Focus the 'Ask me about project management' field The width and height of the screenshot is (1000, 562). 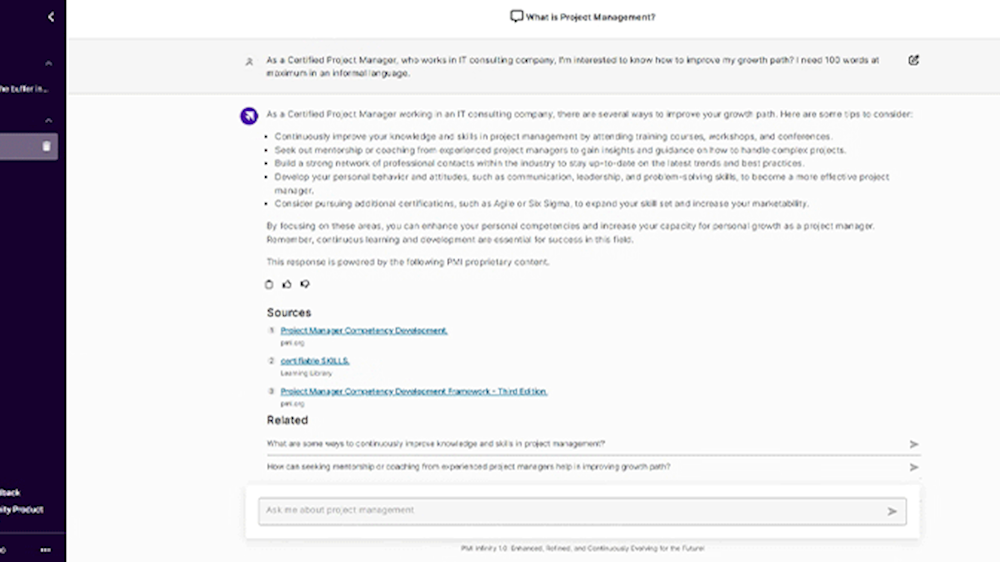570,511
